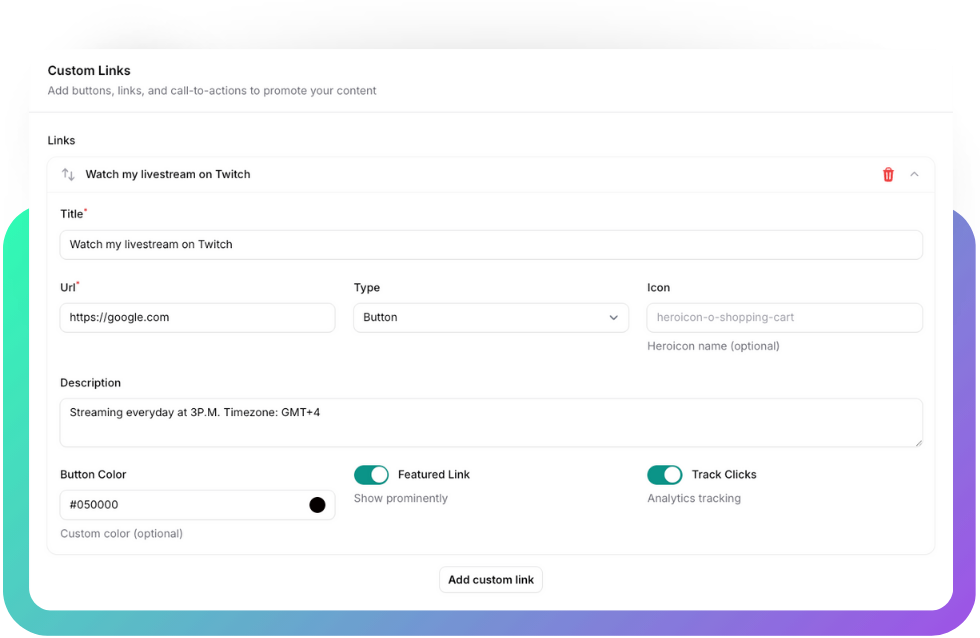Click the Button Color field label
The width and height of the screenshot is (980, 638).
[x=93, y=474]
